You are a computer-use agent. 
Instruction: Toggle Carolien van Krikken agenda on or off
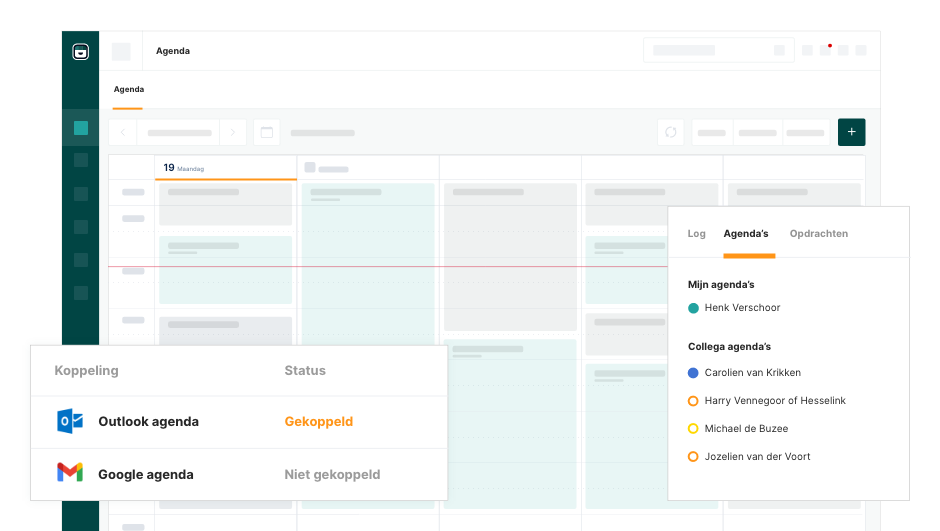[x=693, y=373]
